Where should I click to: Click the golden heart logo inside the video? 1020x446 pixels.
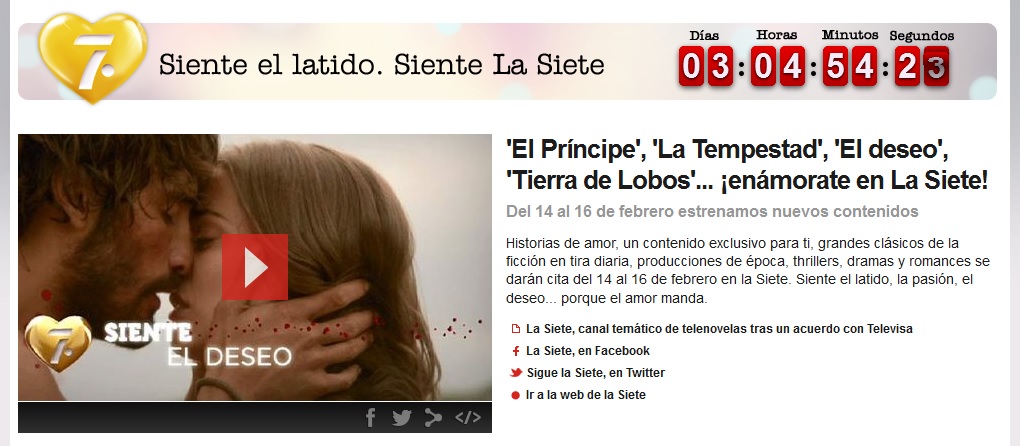58,343
